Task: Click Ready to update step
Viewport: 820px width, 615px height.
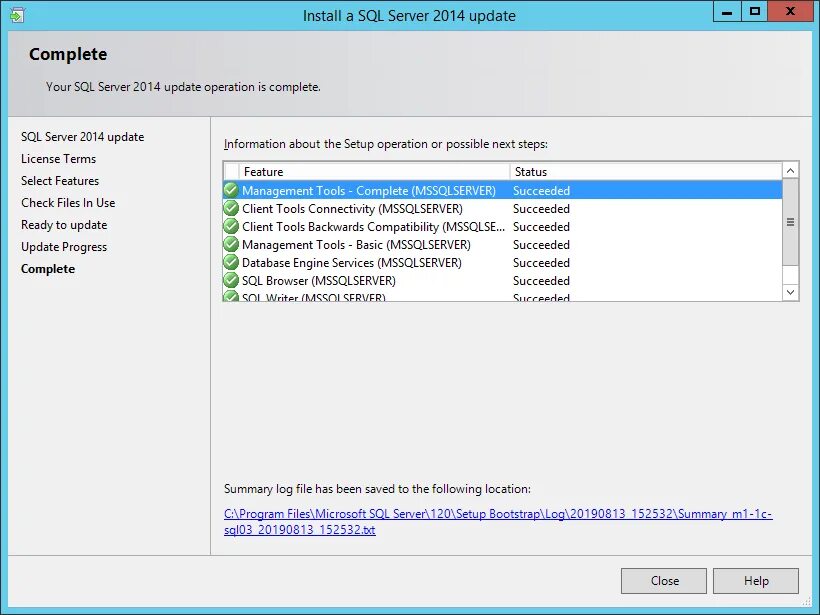Action: (x=64, y=225)
